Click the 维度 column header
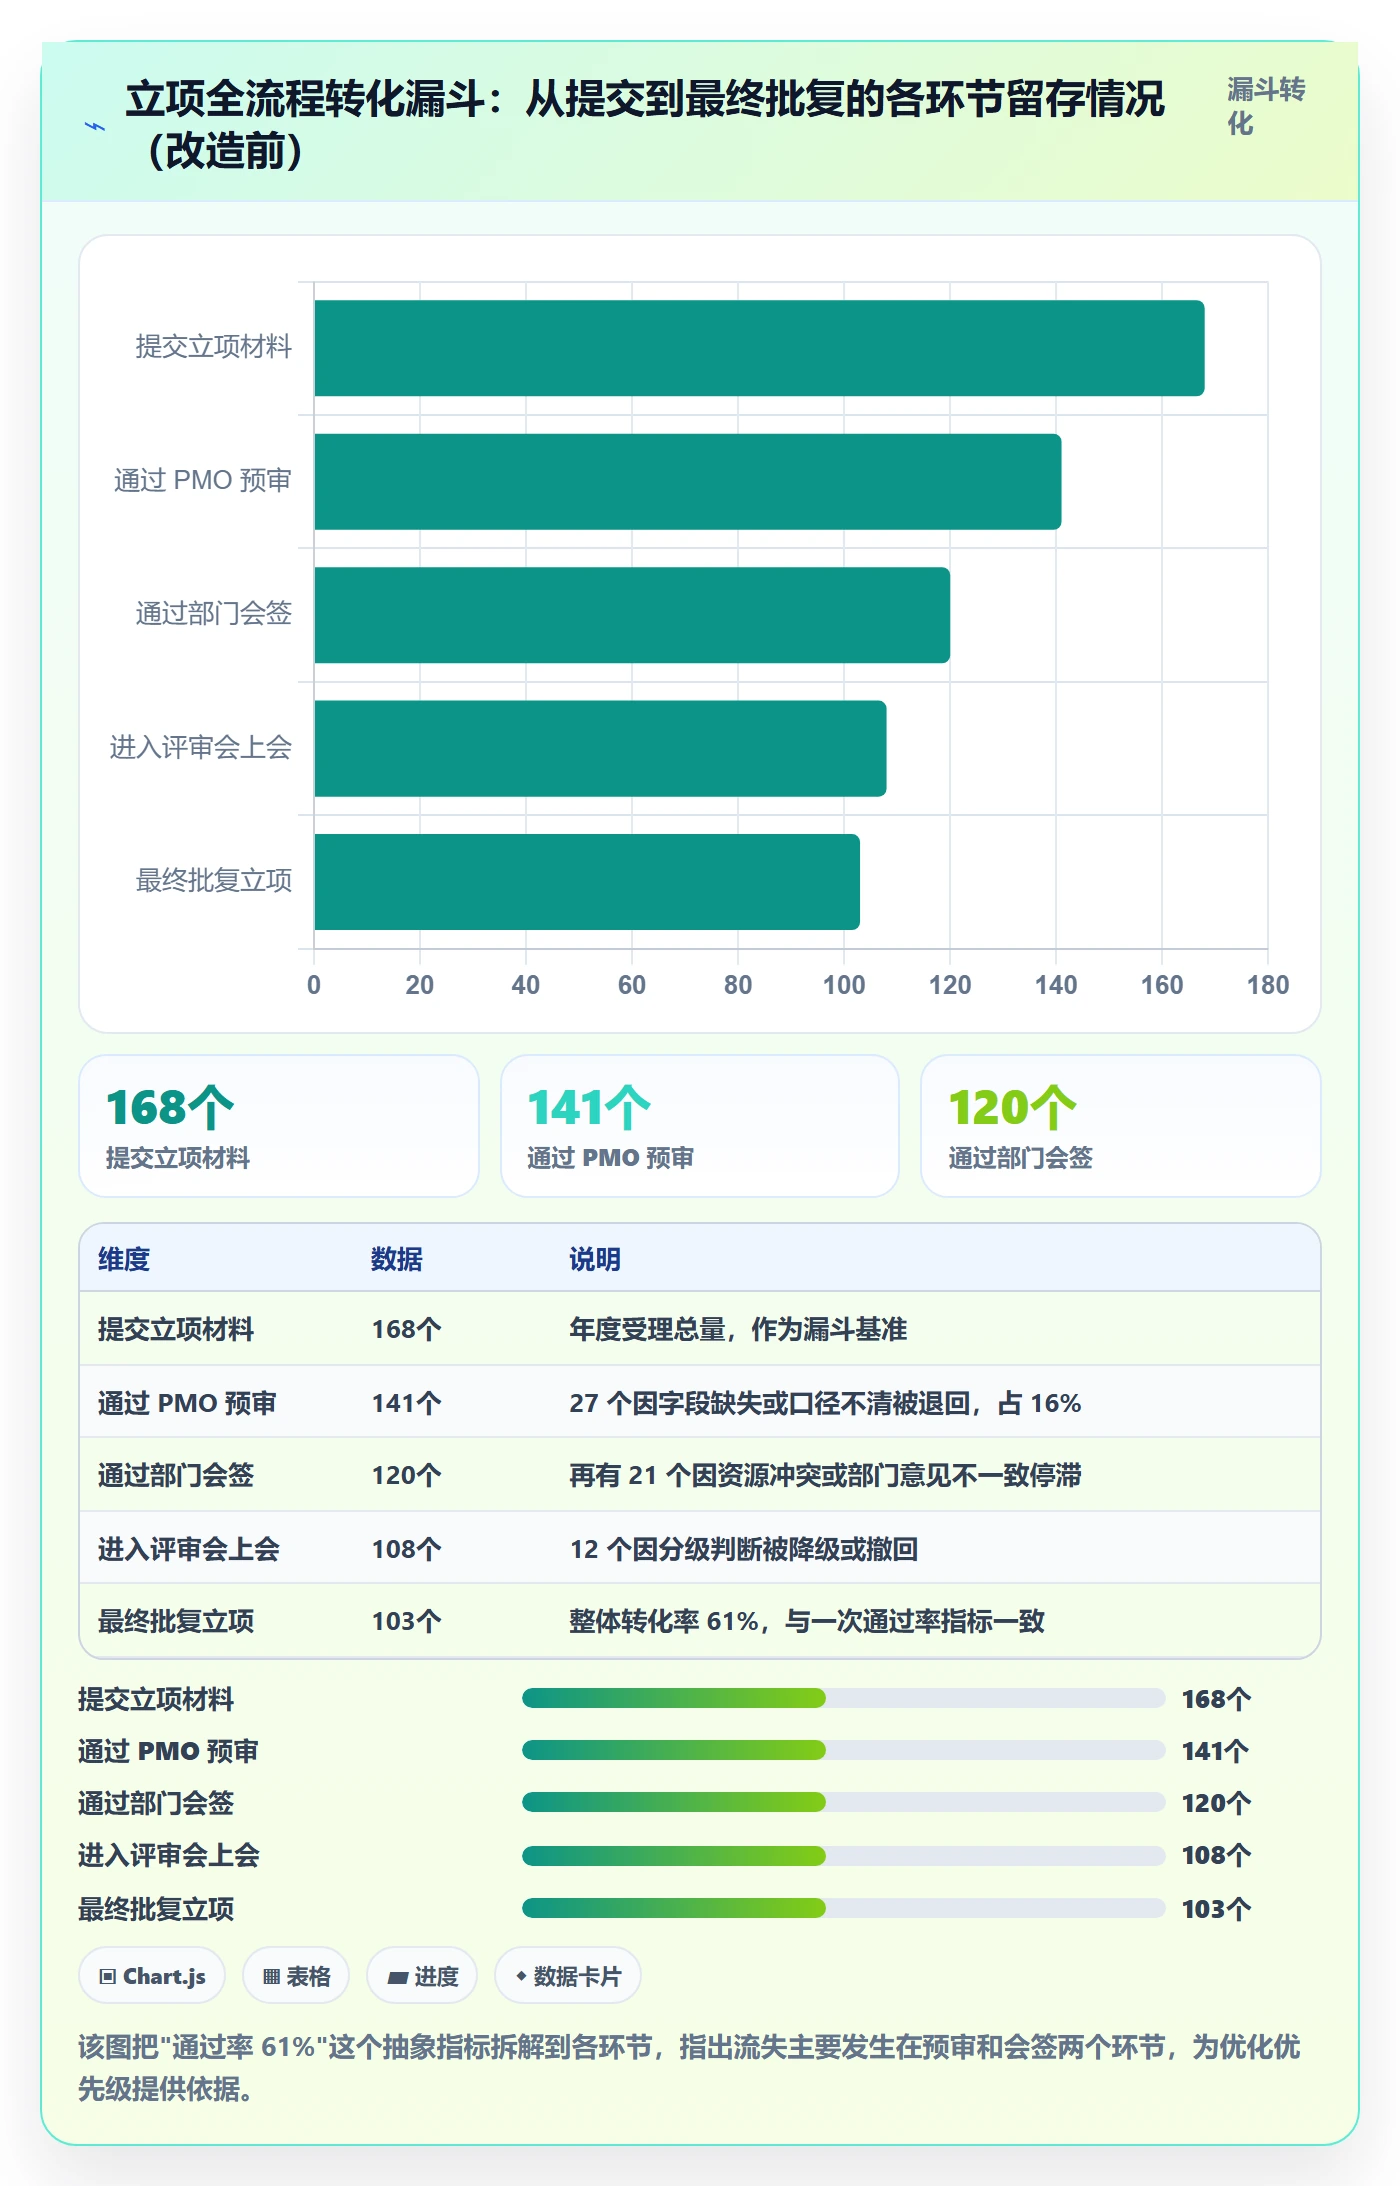Viewport: 1400px width, 2186px height. (x=124, y=1259)
